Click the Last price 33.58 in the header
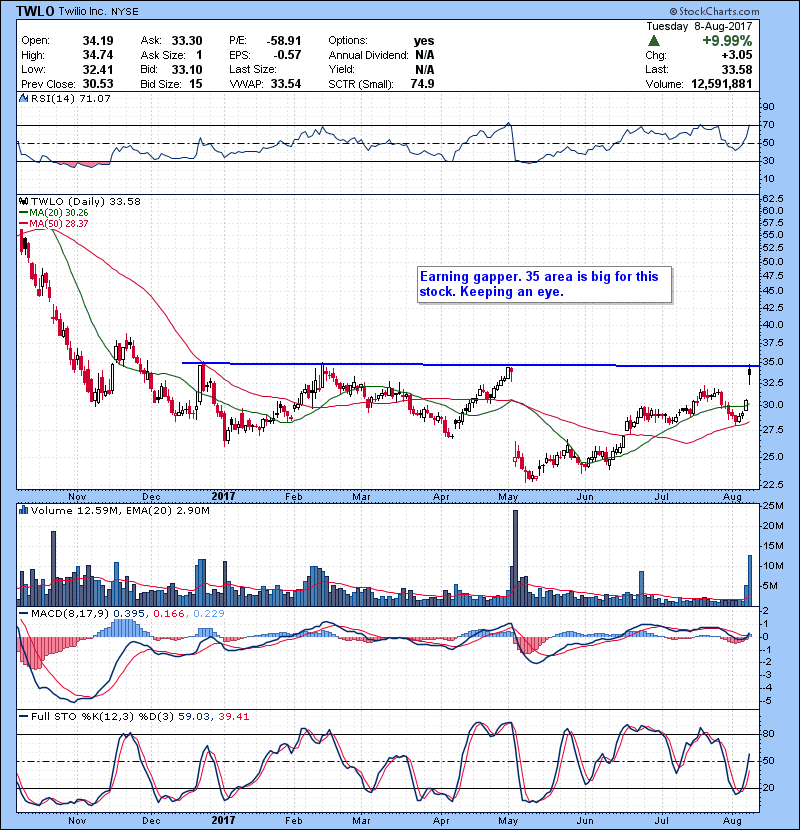This screenshot has height=830, width=800. tap(736, 69)
